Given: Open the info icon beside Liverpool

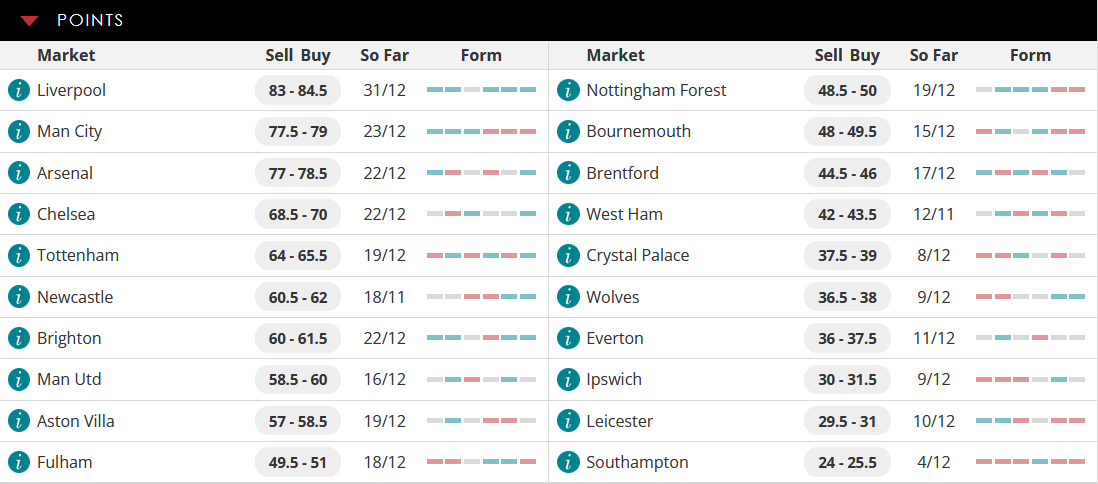Looking at the screenshot, I should point(19,90).
